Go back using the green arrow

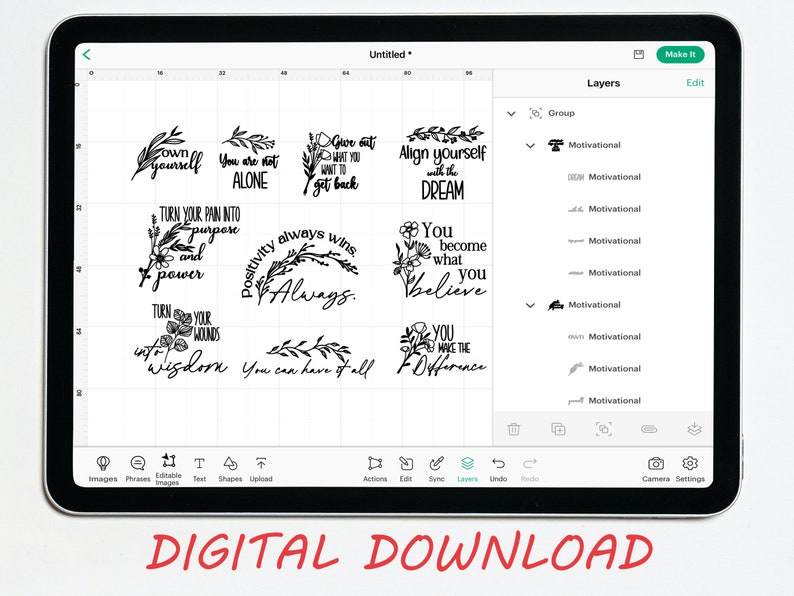click(x=87, y=55)
